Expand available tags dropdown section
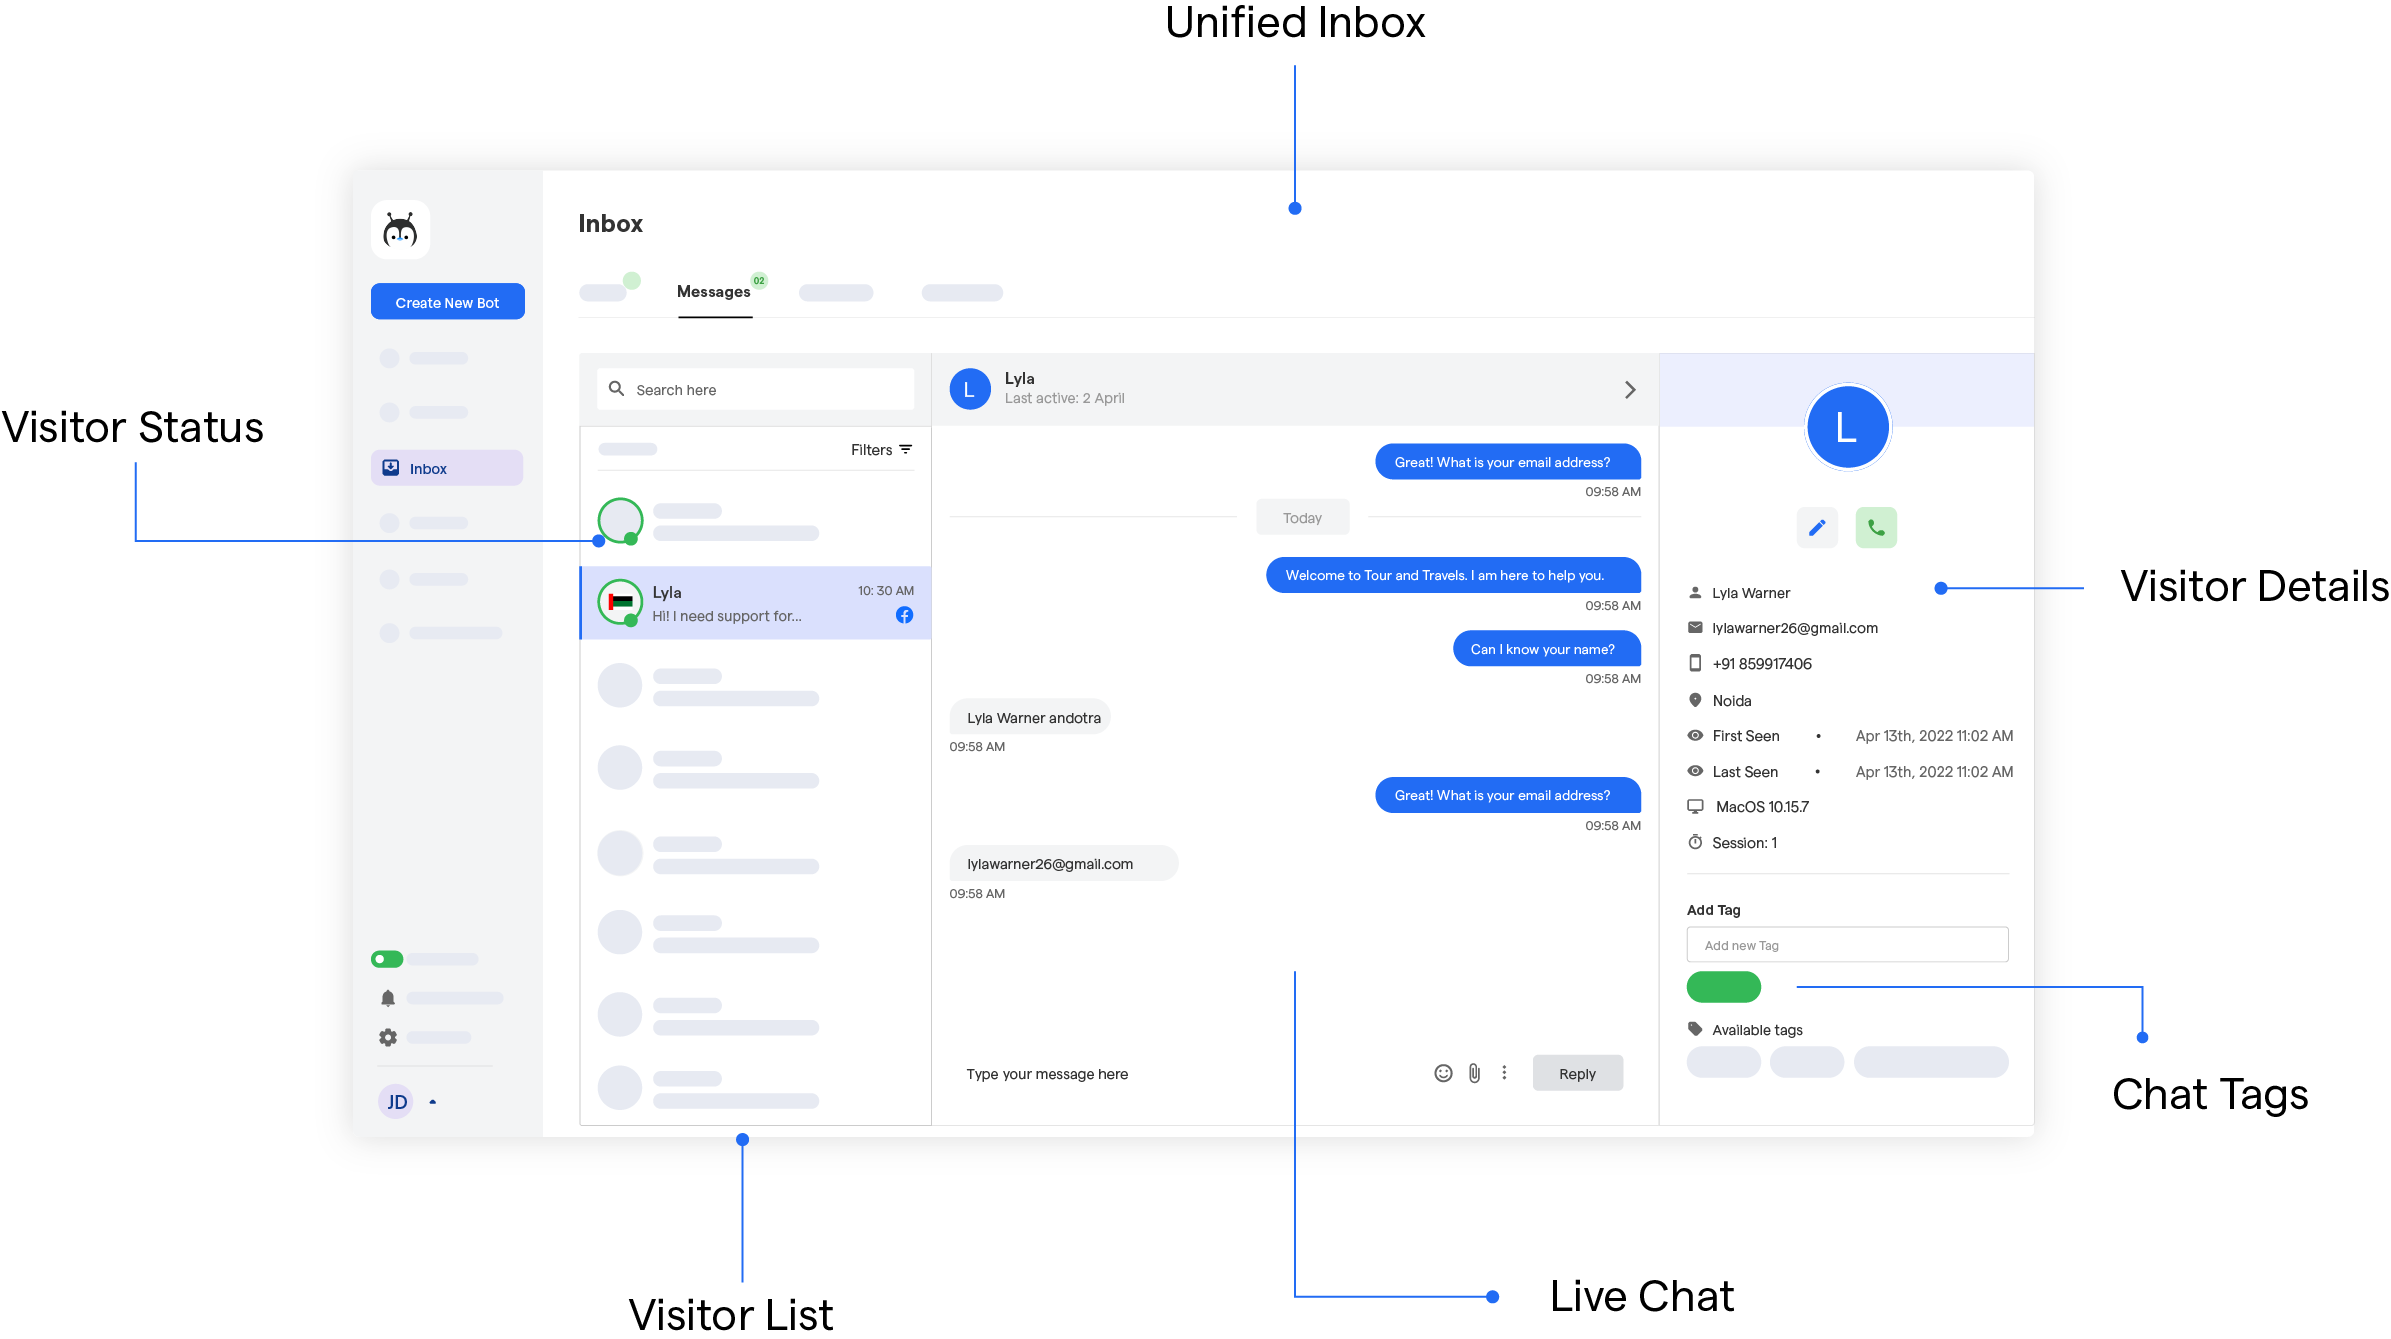Viewport: 2391px width, 1339px height. (1749, 1027)
